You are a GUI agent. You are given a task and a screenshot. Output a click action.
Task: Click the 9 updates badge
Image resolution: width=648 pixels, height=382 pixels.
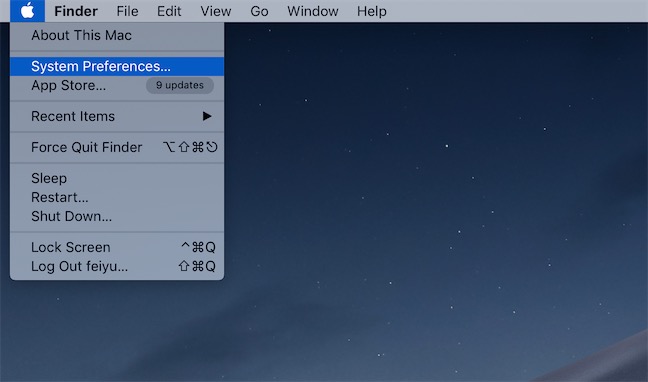[x=180, y=85]
